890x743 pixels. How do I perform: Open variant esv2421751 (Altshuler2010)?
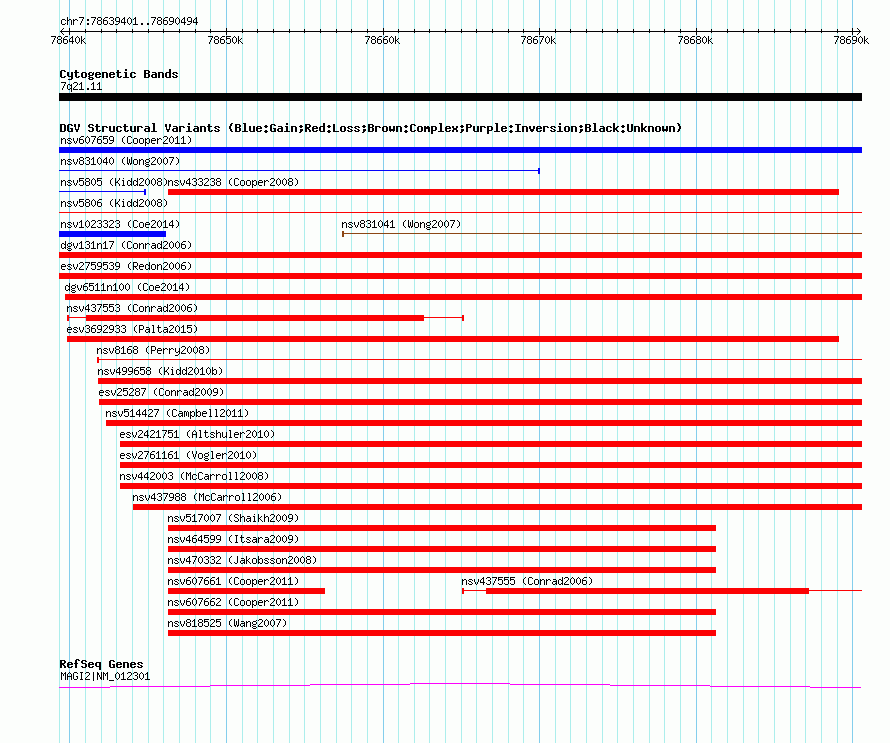tap(197, 434)
